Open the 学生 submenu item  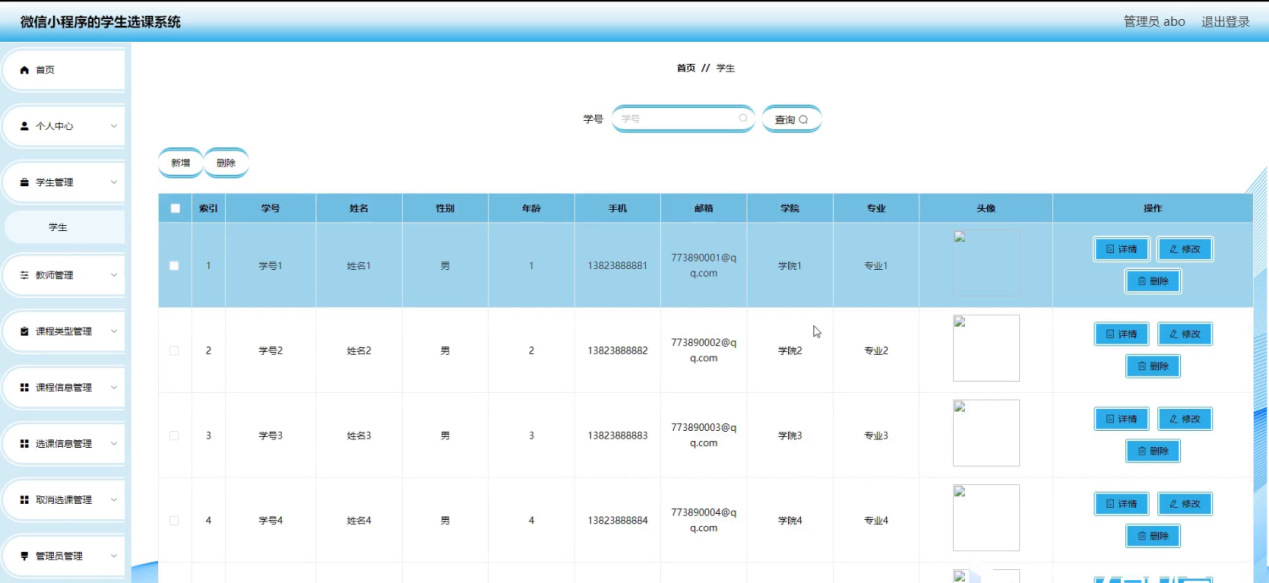click(58, 227)
